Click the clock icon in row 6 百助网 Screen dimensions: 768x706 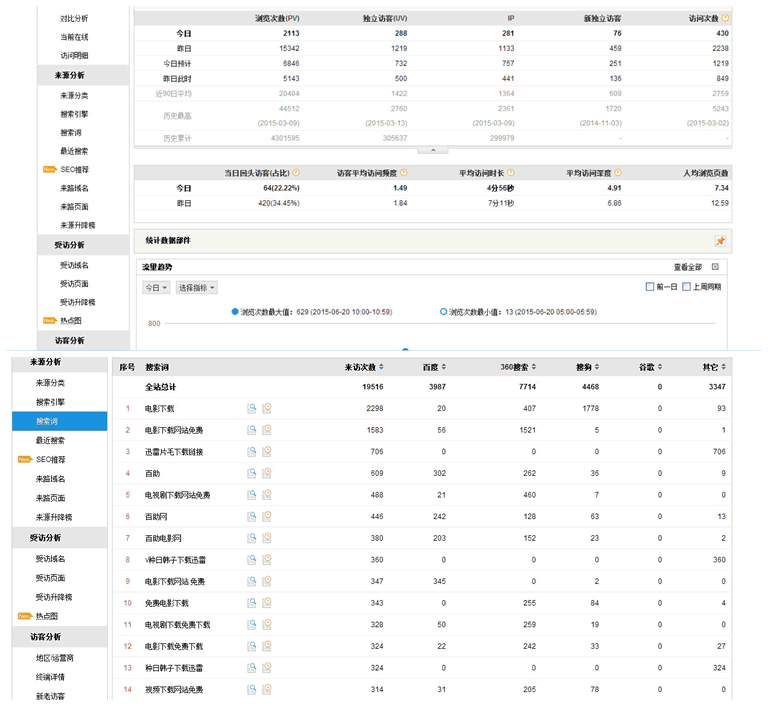click(267, 516)
